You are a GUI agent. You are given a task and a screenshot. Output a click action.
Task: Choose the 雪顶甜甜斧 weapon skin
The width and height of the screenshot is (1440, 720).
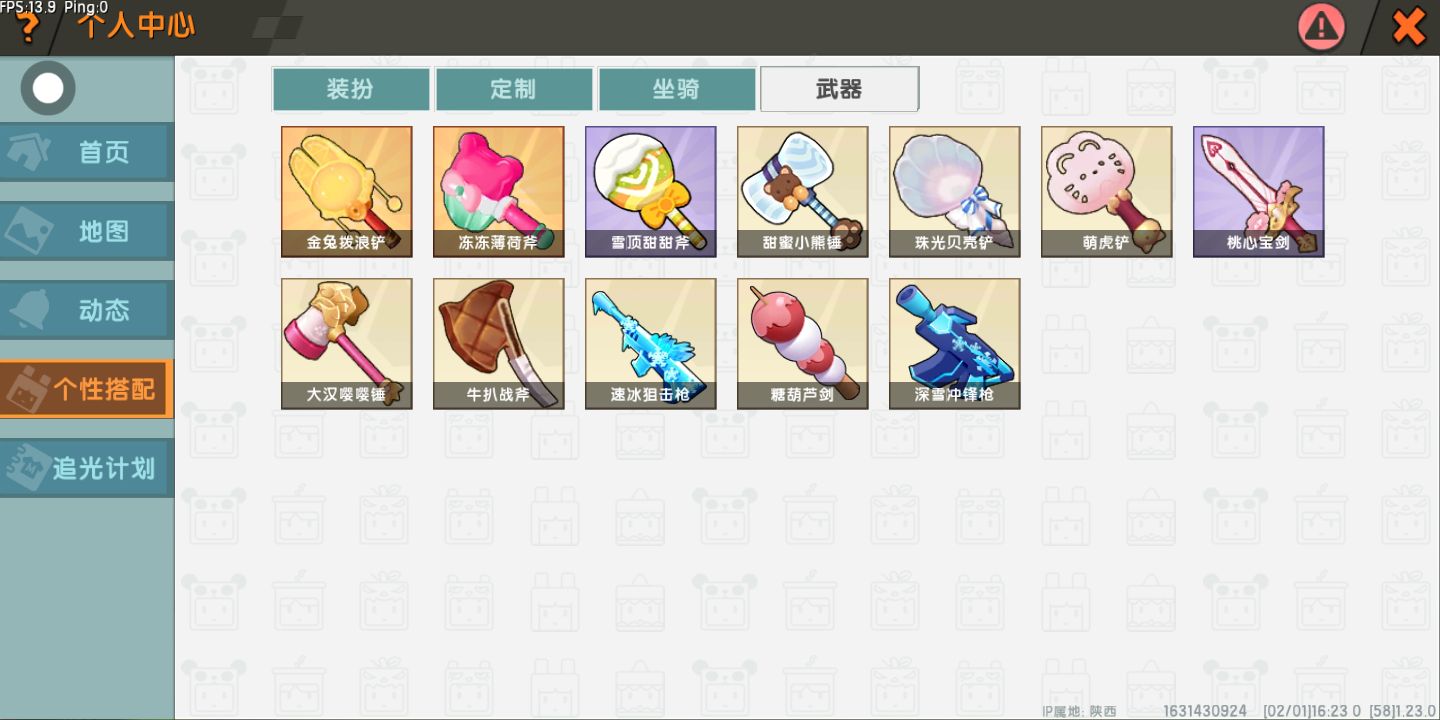coord(651,192)
